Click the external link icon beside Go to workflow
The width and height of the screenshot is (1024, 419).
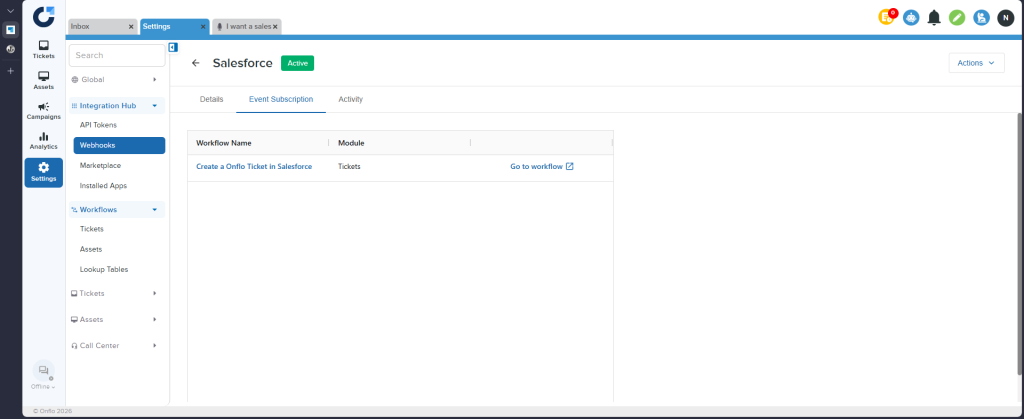click(569, 166)
